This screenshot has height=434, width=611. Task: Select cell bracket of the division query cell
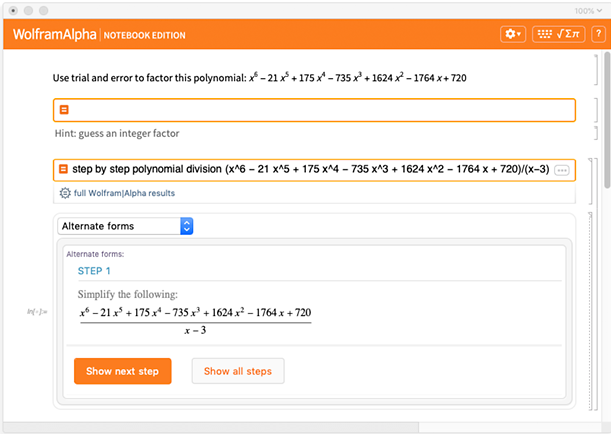click(591, 181)
